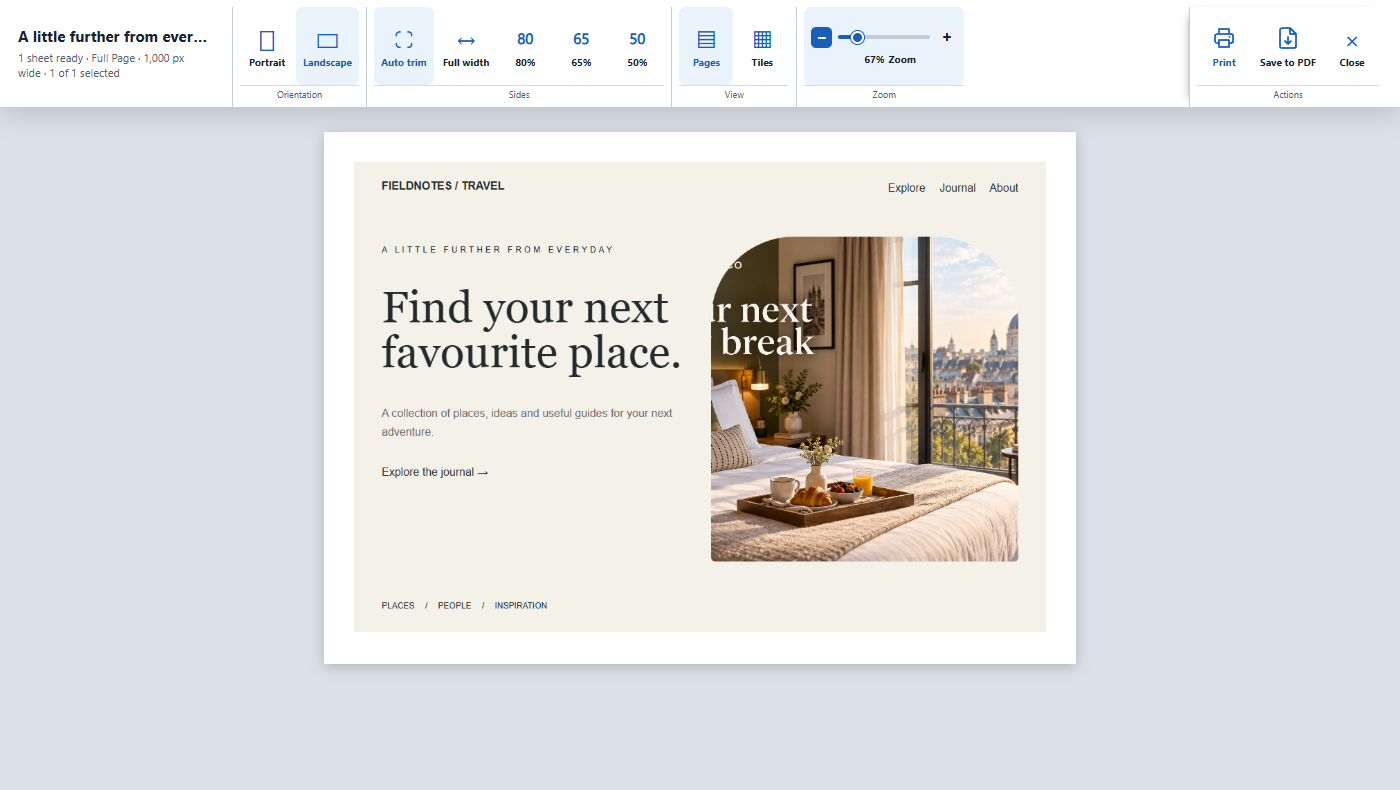Viewport: 1400px width, 790px height.
Task: Click the PLACES footer text
Action: pyautogui.click(x=398, y=606)
